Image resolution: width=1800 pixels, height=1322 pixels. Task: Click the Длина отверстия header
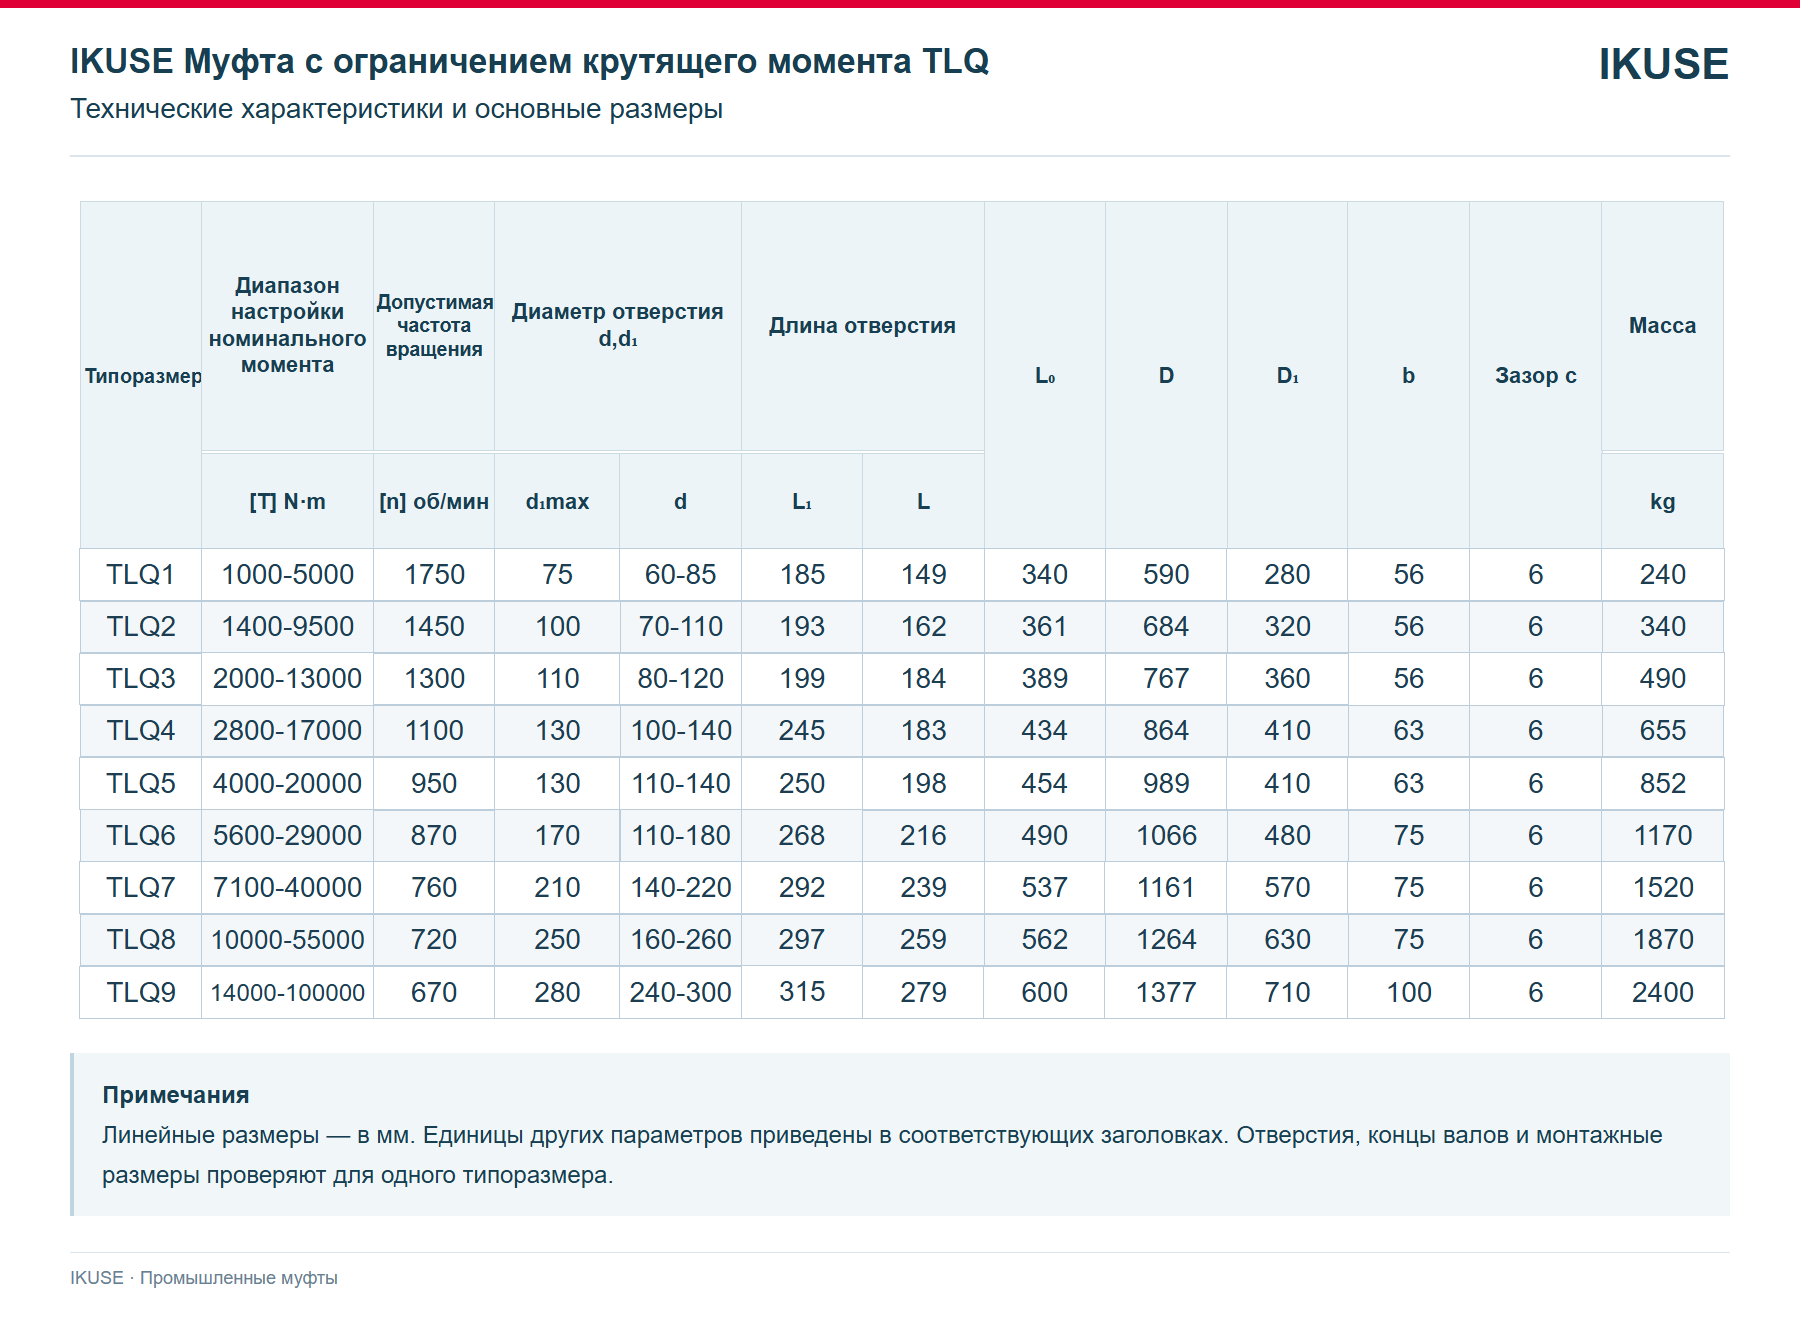tap(862, 325)
